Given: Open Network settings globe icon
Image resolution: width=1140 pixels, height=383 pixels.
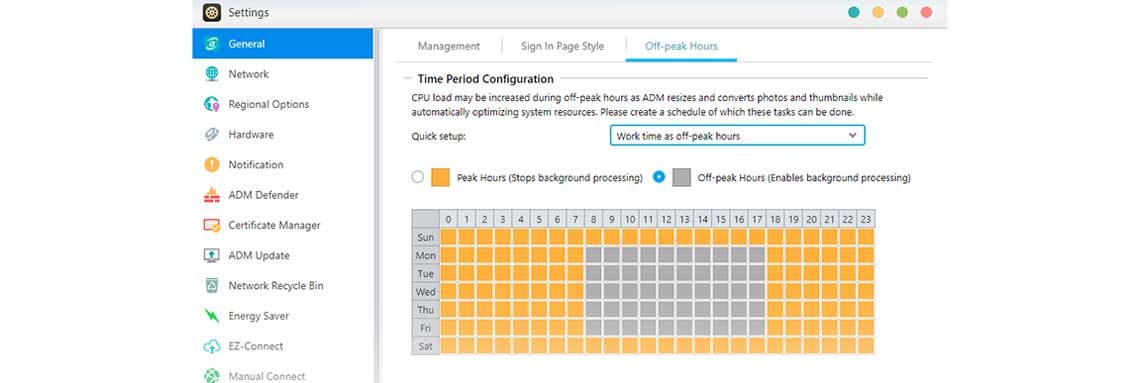Looking at the screenshot, I should pos(212,74).
